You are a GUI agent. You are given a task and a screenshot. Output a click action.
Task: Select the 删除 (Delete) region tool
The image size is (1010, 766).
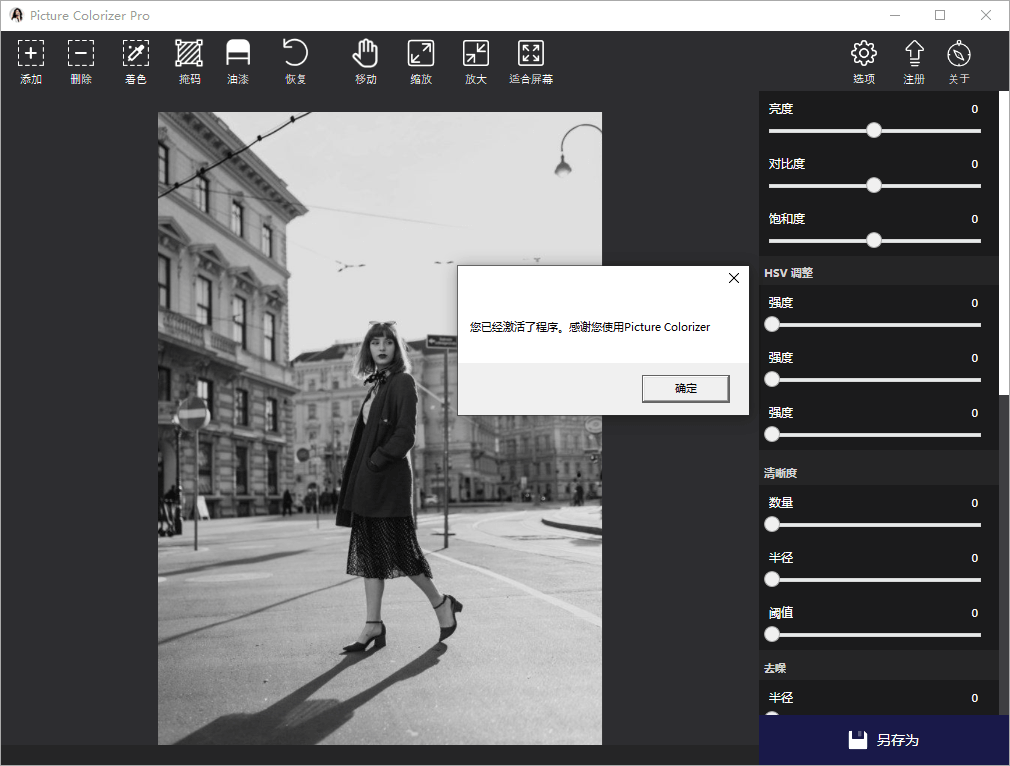[81, 54]
